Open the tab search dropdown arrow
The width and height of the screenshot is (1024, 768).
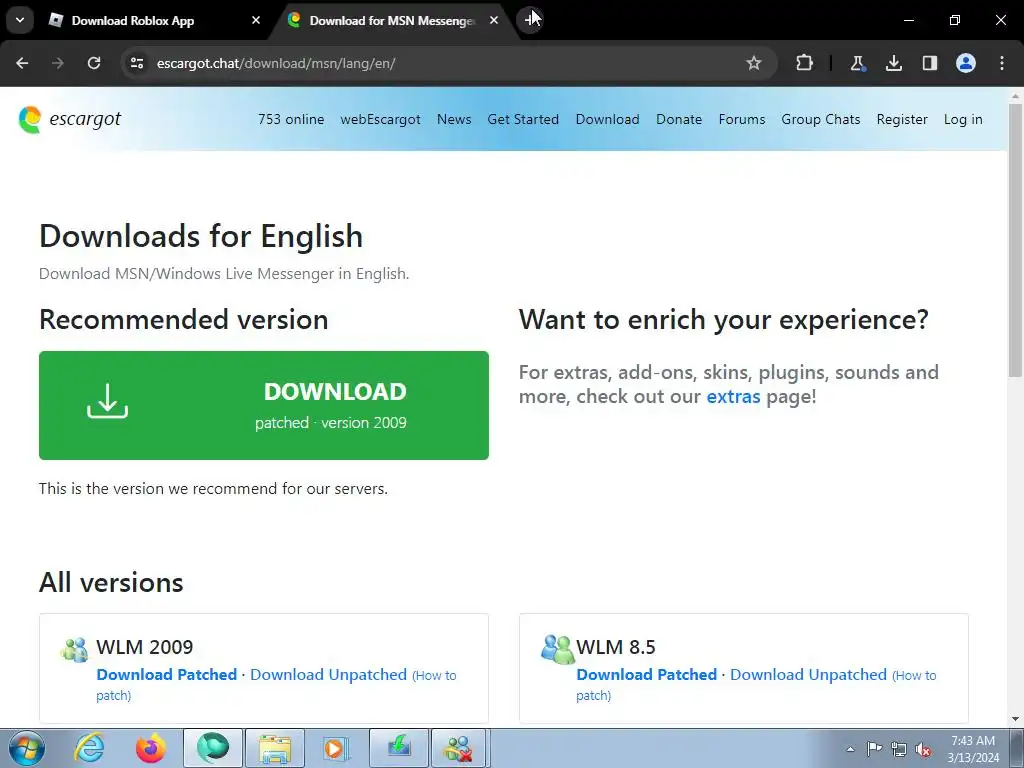(x=20, y=20)
